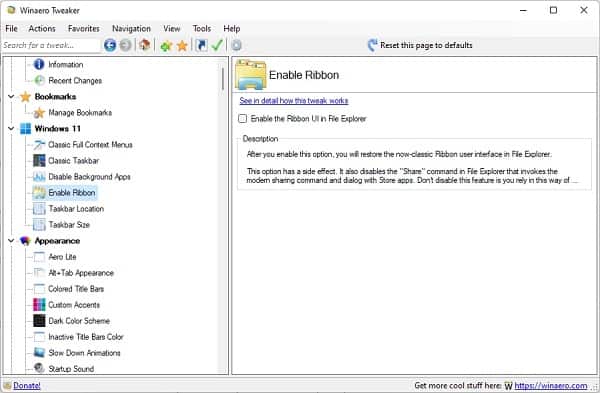Click the Alt+Tab Appearance icon
This screenshot has height=393, width=600.
39,273
